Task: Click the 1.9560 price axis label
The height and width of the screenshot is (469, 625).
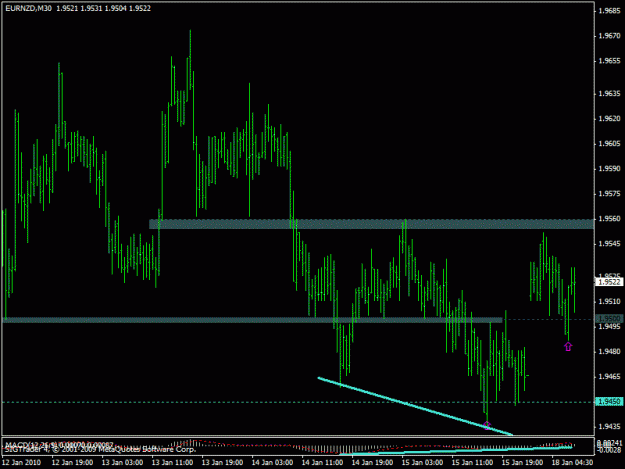Action: coord(609,219)
